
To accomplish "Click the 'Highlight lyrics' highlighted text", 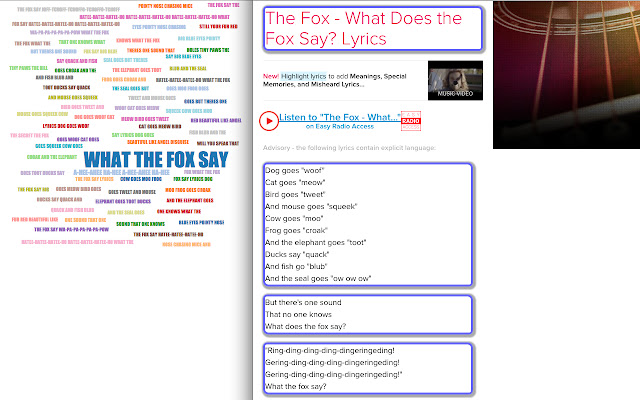I will (x=303, y=76).
